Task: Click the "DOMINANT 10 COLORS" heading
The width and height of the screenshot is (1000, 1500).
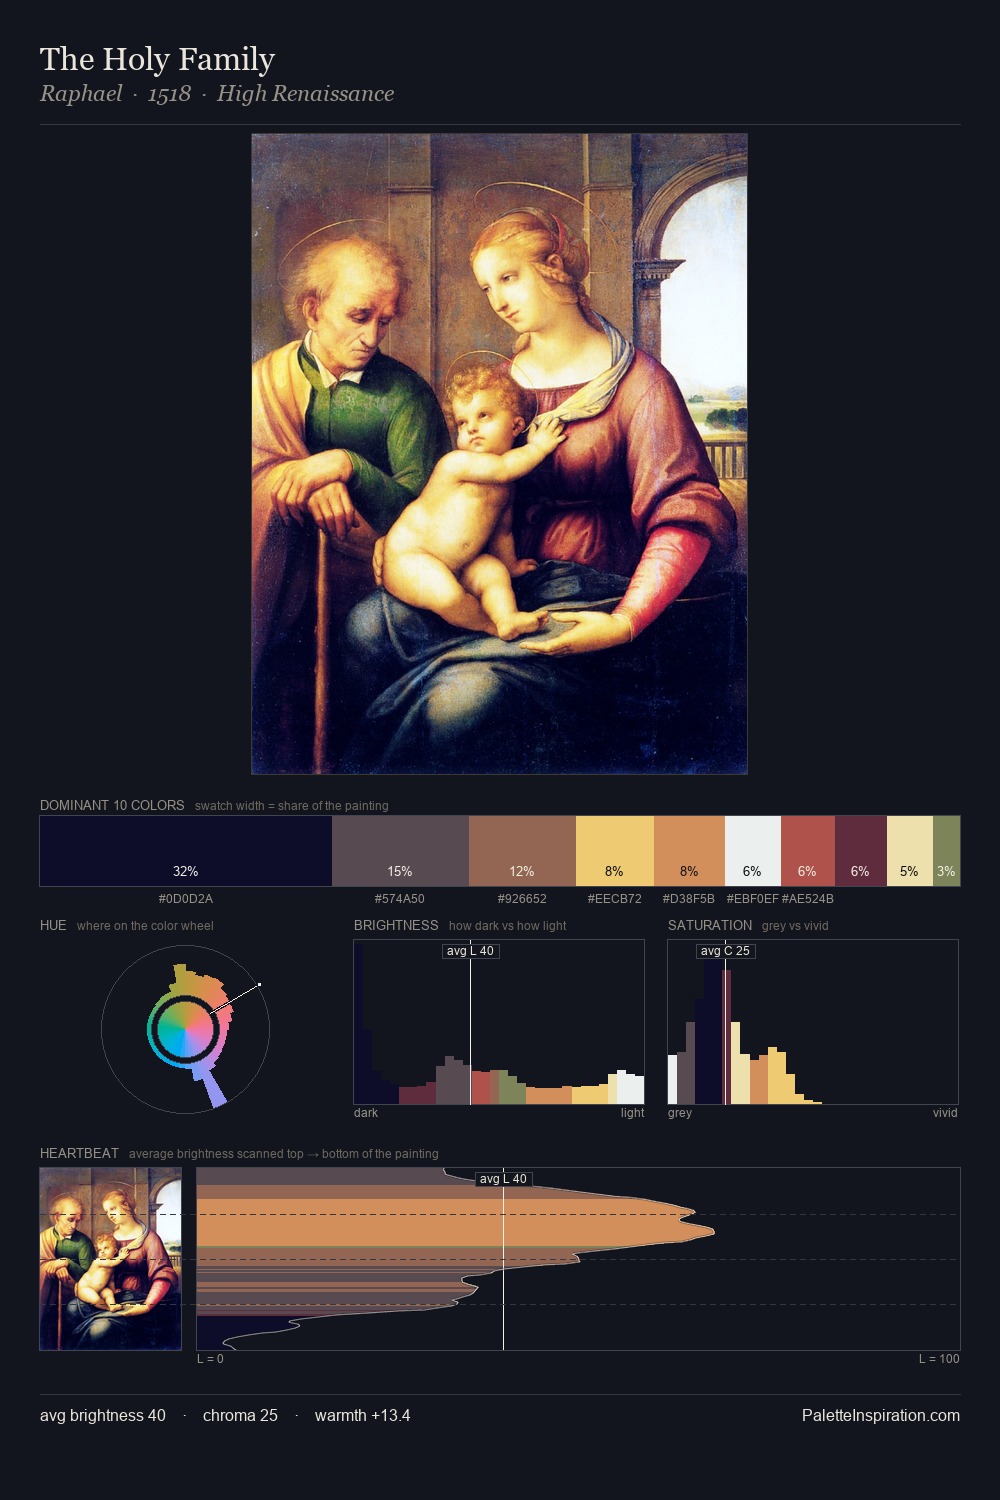Action: [x=112, y=805]
